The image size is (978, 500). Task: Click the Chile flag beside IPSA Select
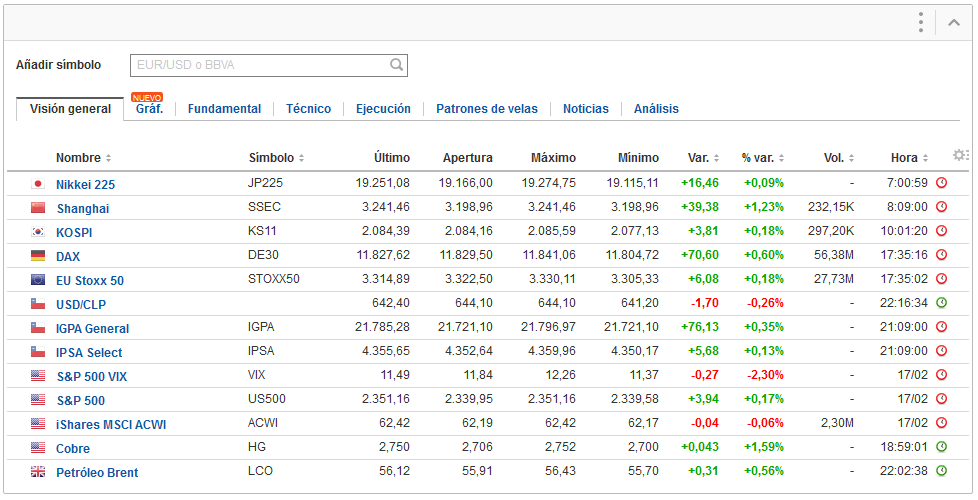click(x=38, y=351)
